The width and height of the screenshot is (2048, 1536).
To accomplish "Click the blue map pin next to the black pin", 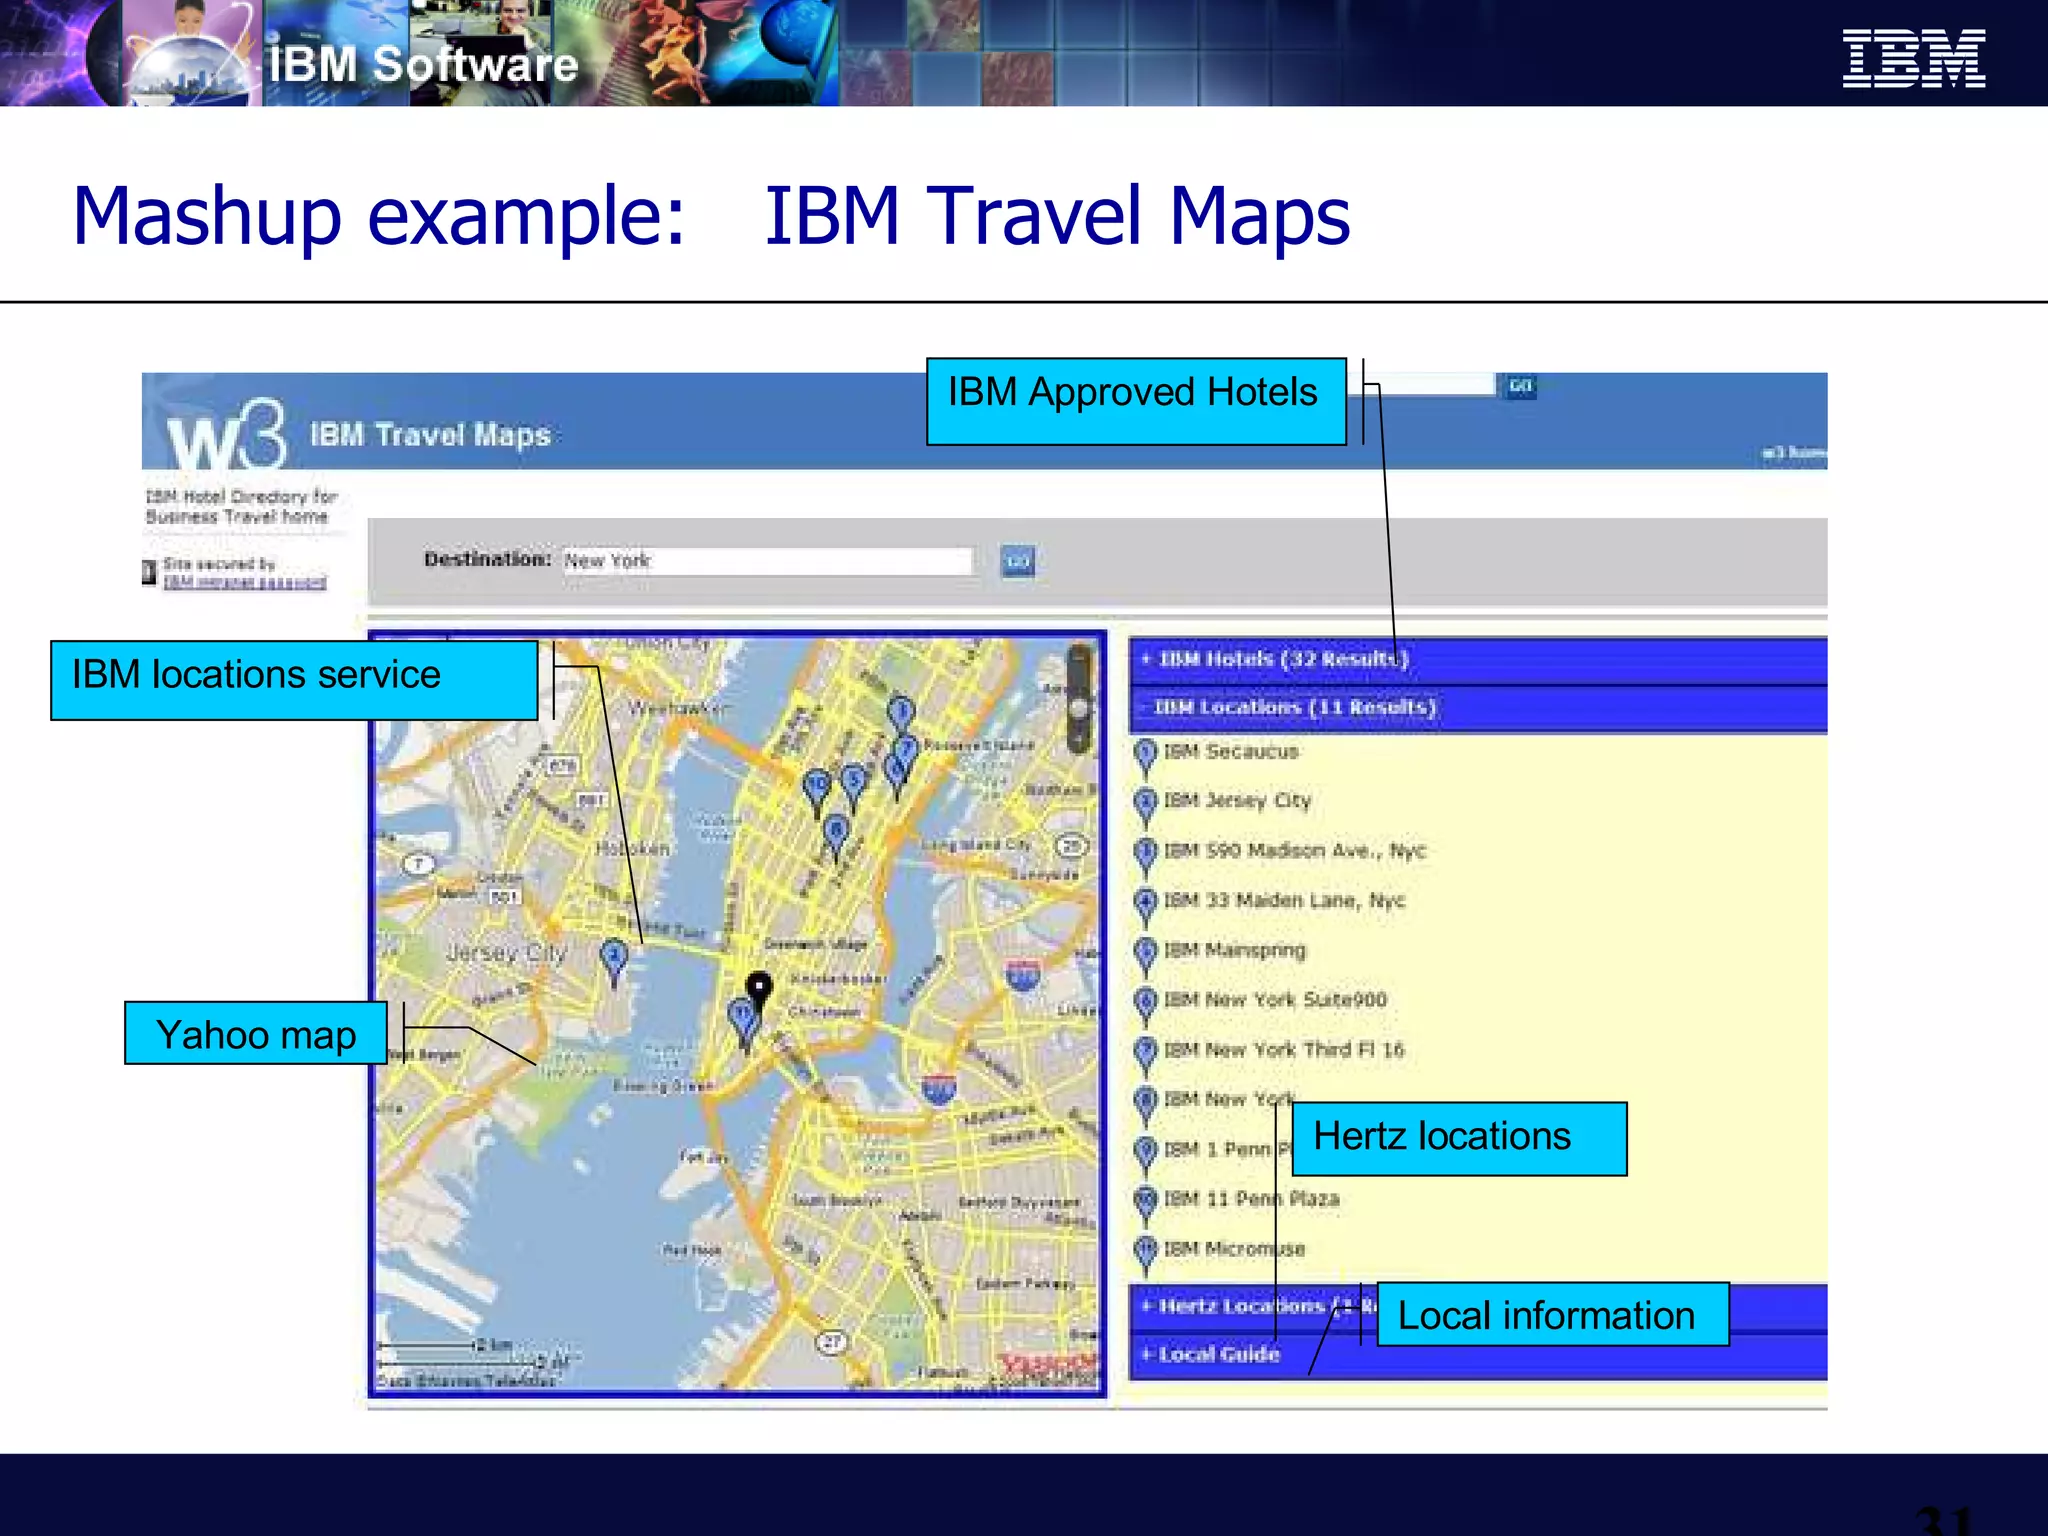I will click(x=743, y=1023).
